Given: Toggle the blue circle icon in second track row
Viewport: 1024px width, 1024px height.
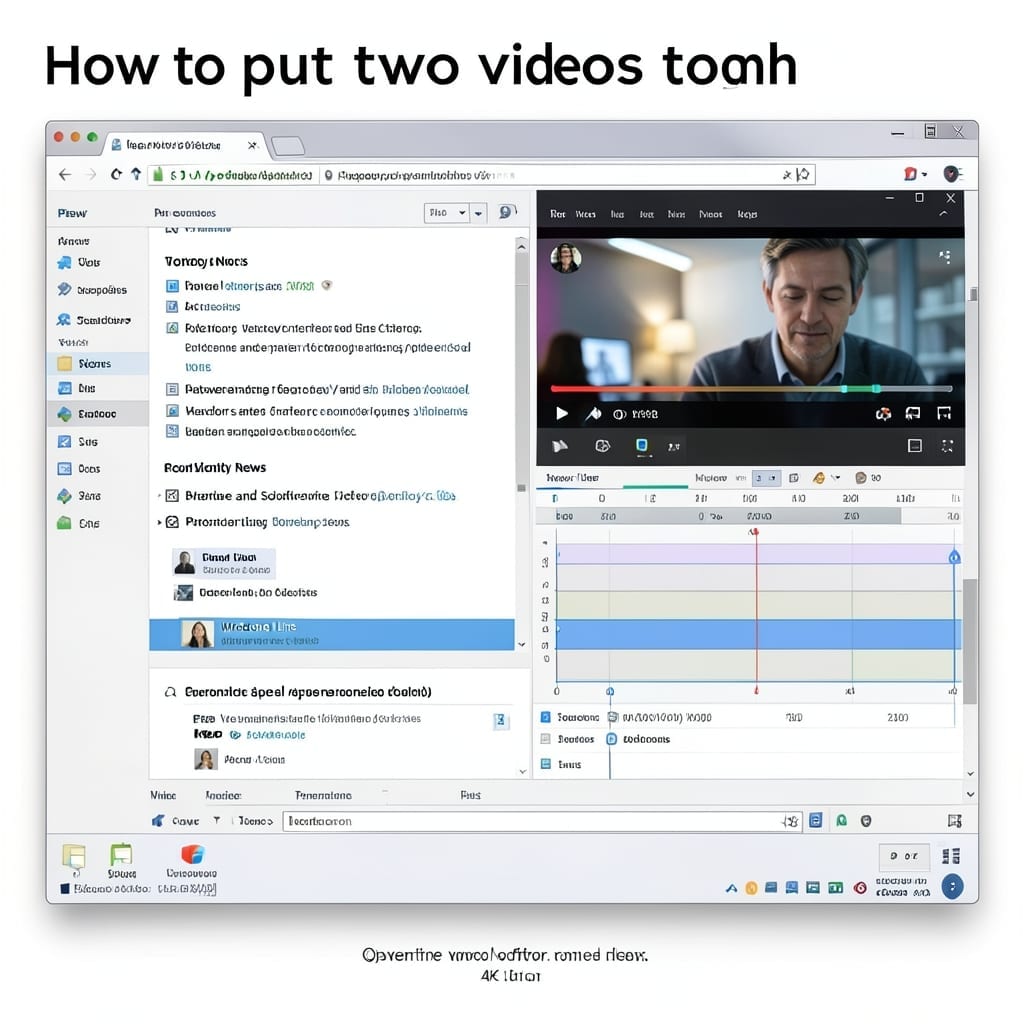Looking at the screenshot, I should pos(612,739).
